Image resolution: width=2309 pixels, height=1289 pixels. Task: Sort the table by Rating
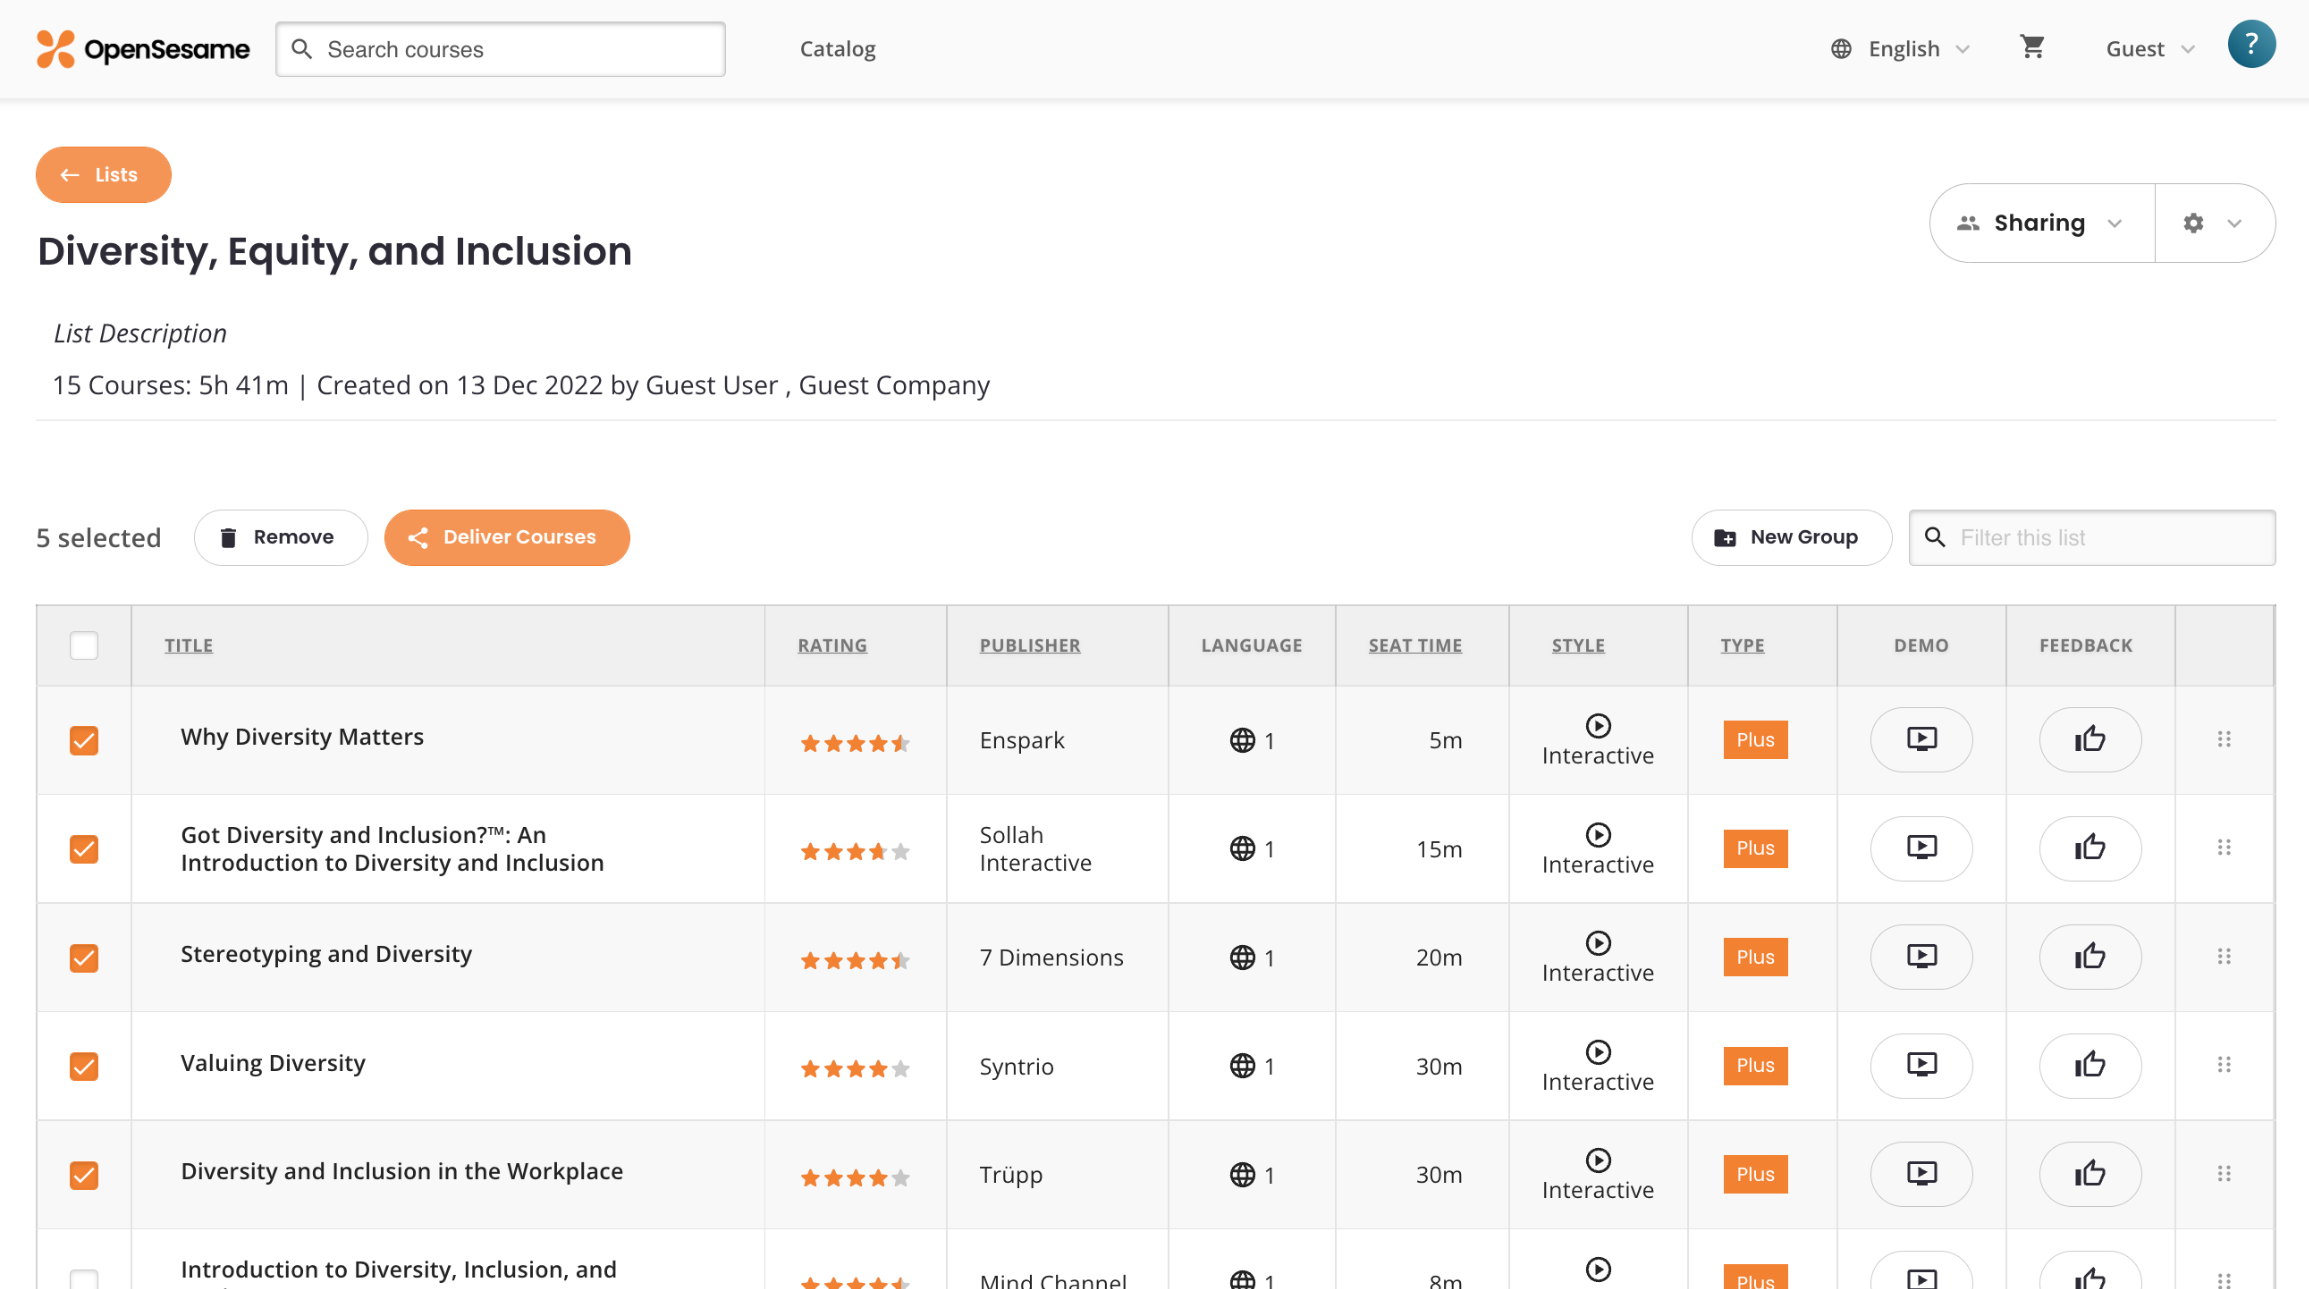(831, 645)
